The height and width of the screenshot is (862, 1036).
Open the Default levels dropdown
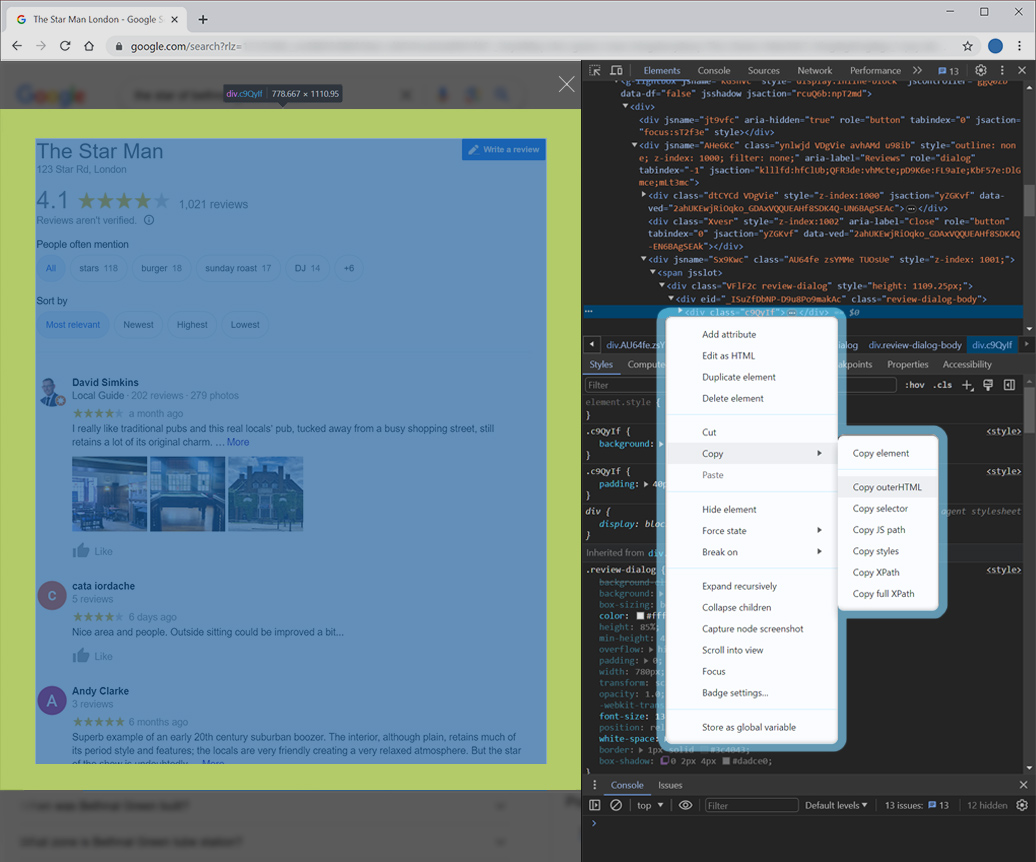[x=836, y=805]
